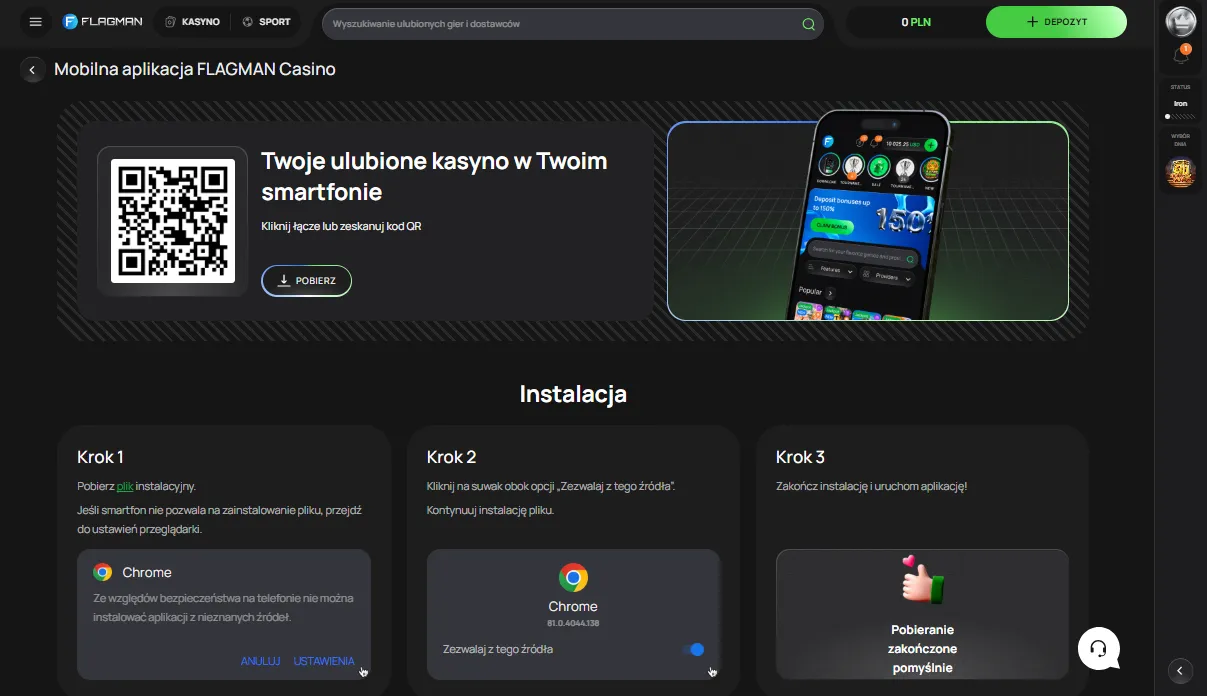Go back with the arrow icon
Viewport: 1207px width, 696px height.
tap(33, 70)
